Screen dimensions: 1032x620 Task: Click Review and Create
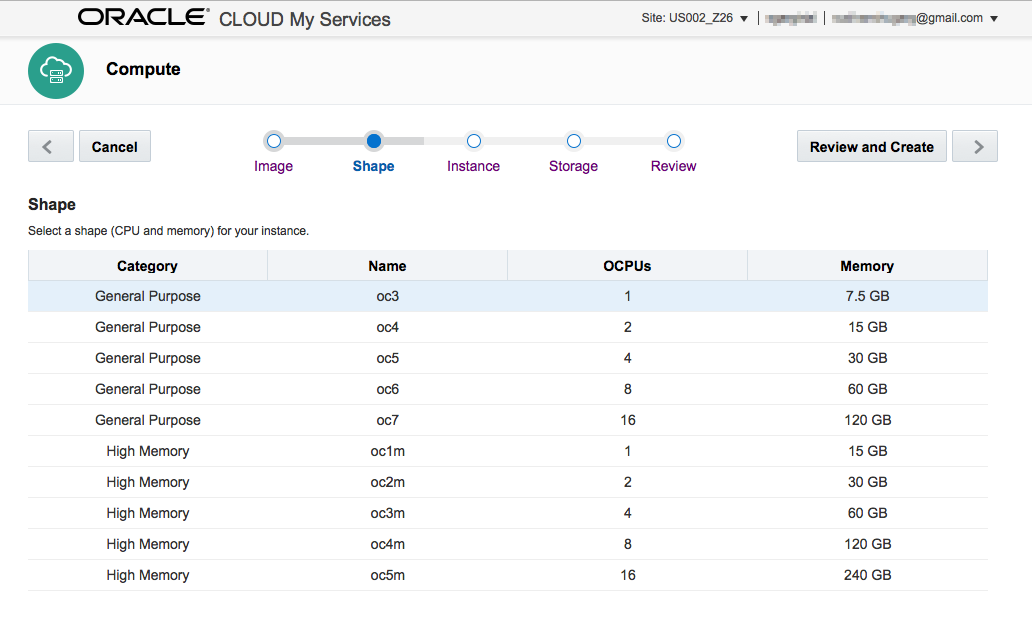871,146
